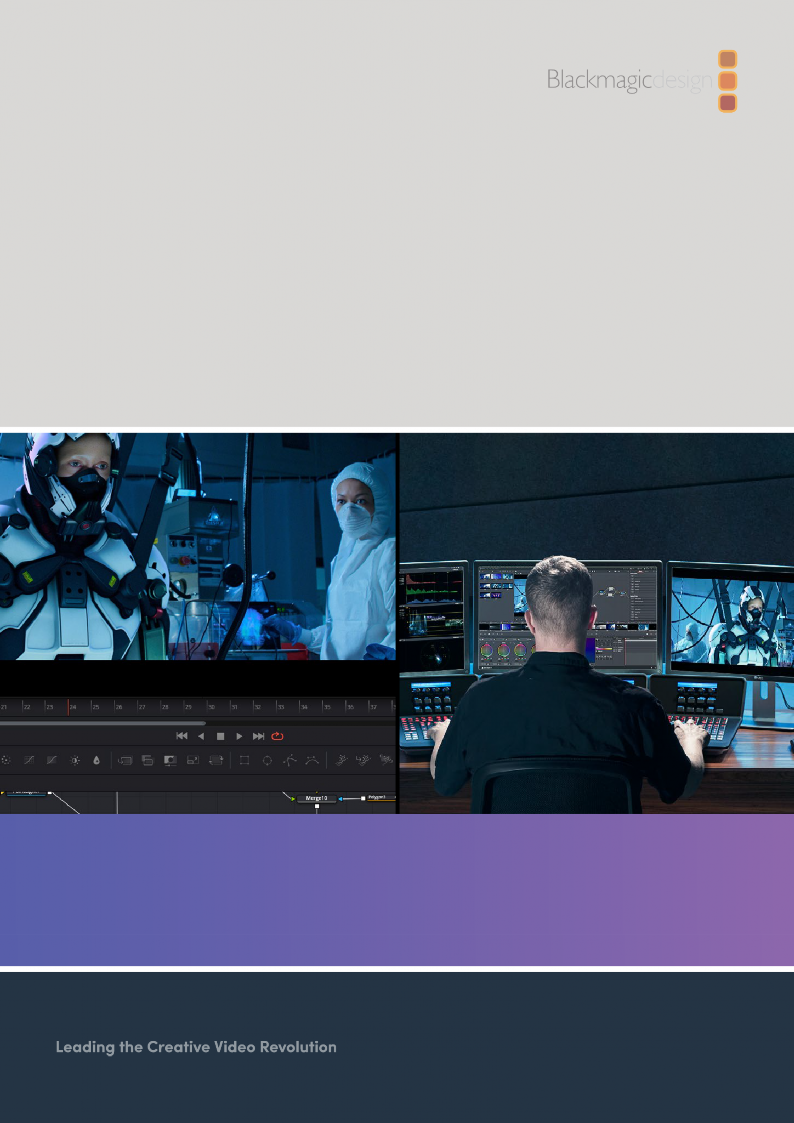
Task: Jump to the last frame
Action: [x=258, y=736]
